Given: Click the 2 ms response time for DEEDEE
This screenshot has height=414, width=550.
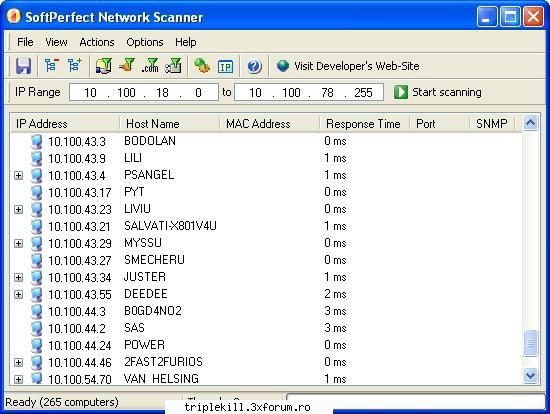Looking at the screenshot, I should [335, 294].
